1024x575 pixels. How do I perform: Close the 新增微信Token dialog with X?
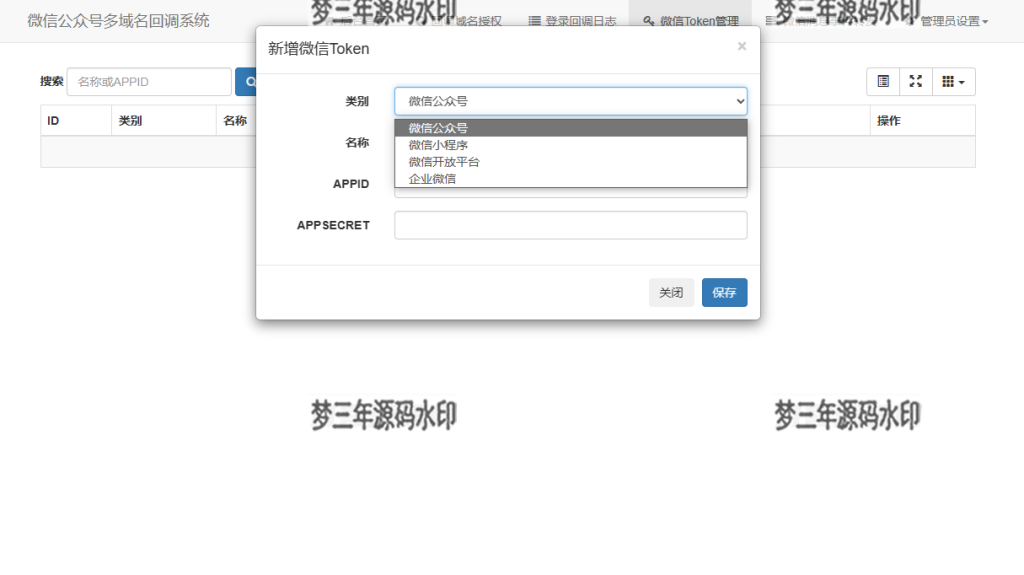point(741,46)
